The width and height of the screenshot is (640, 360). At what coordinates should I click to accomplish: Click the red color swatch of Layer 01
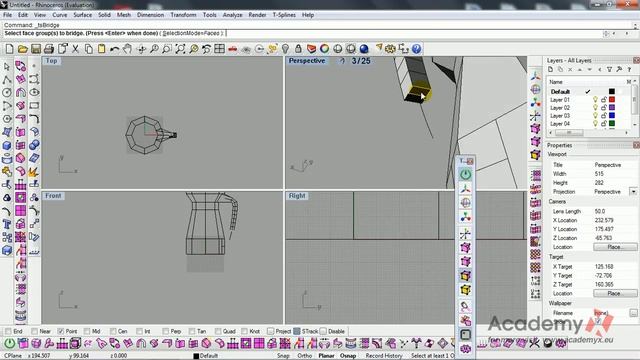612,100
